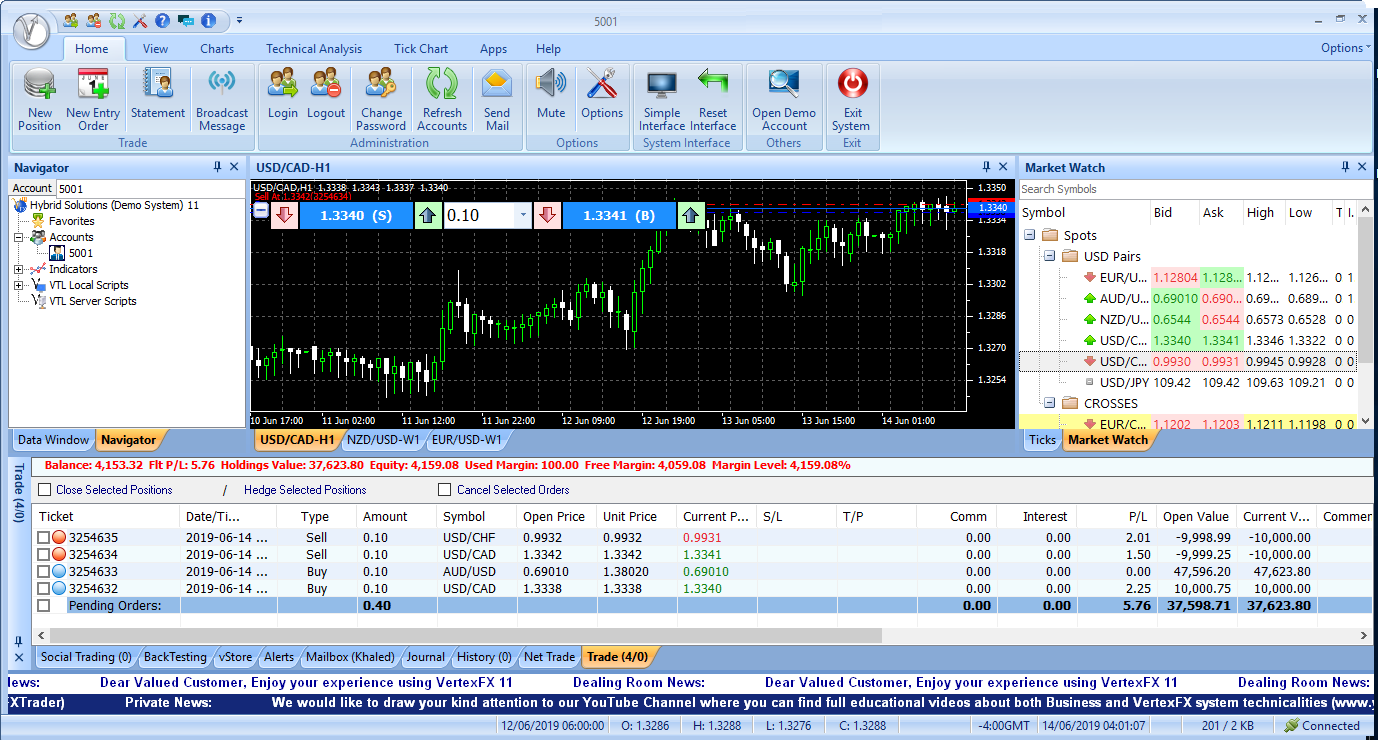1378x740 pixels.
Task: Switch to the View ribbon tab
Action: tap(155, 48)
